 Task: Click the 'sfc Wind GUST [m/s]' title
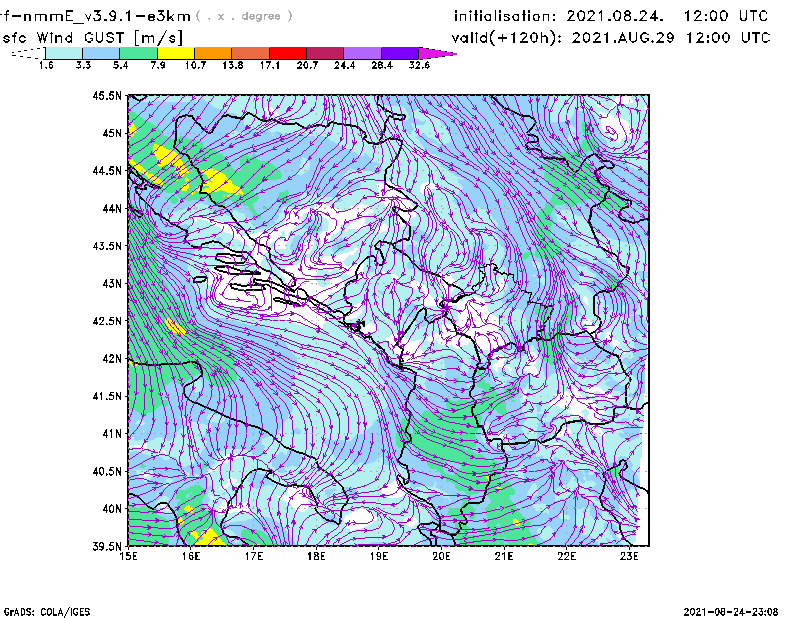coord(92,38)
